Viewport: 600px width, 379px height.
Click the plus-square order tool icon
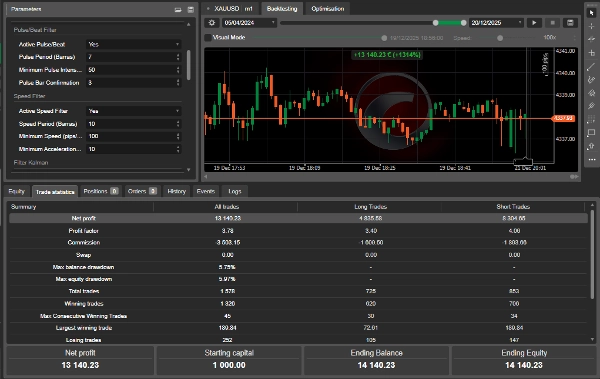tap(592, 53)
